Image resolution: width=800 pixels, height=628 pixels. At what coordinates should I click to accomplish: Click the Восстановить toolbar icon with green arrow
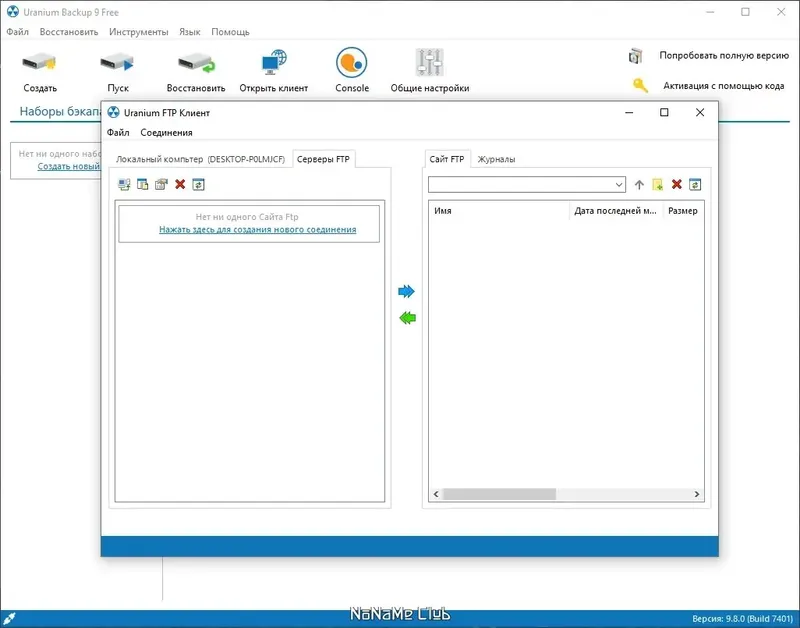[196, 63]
